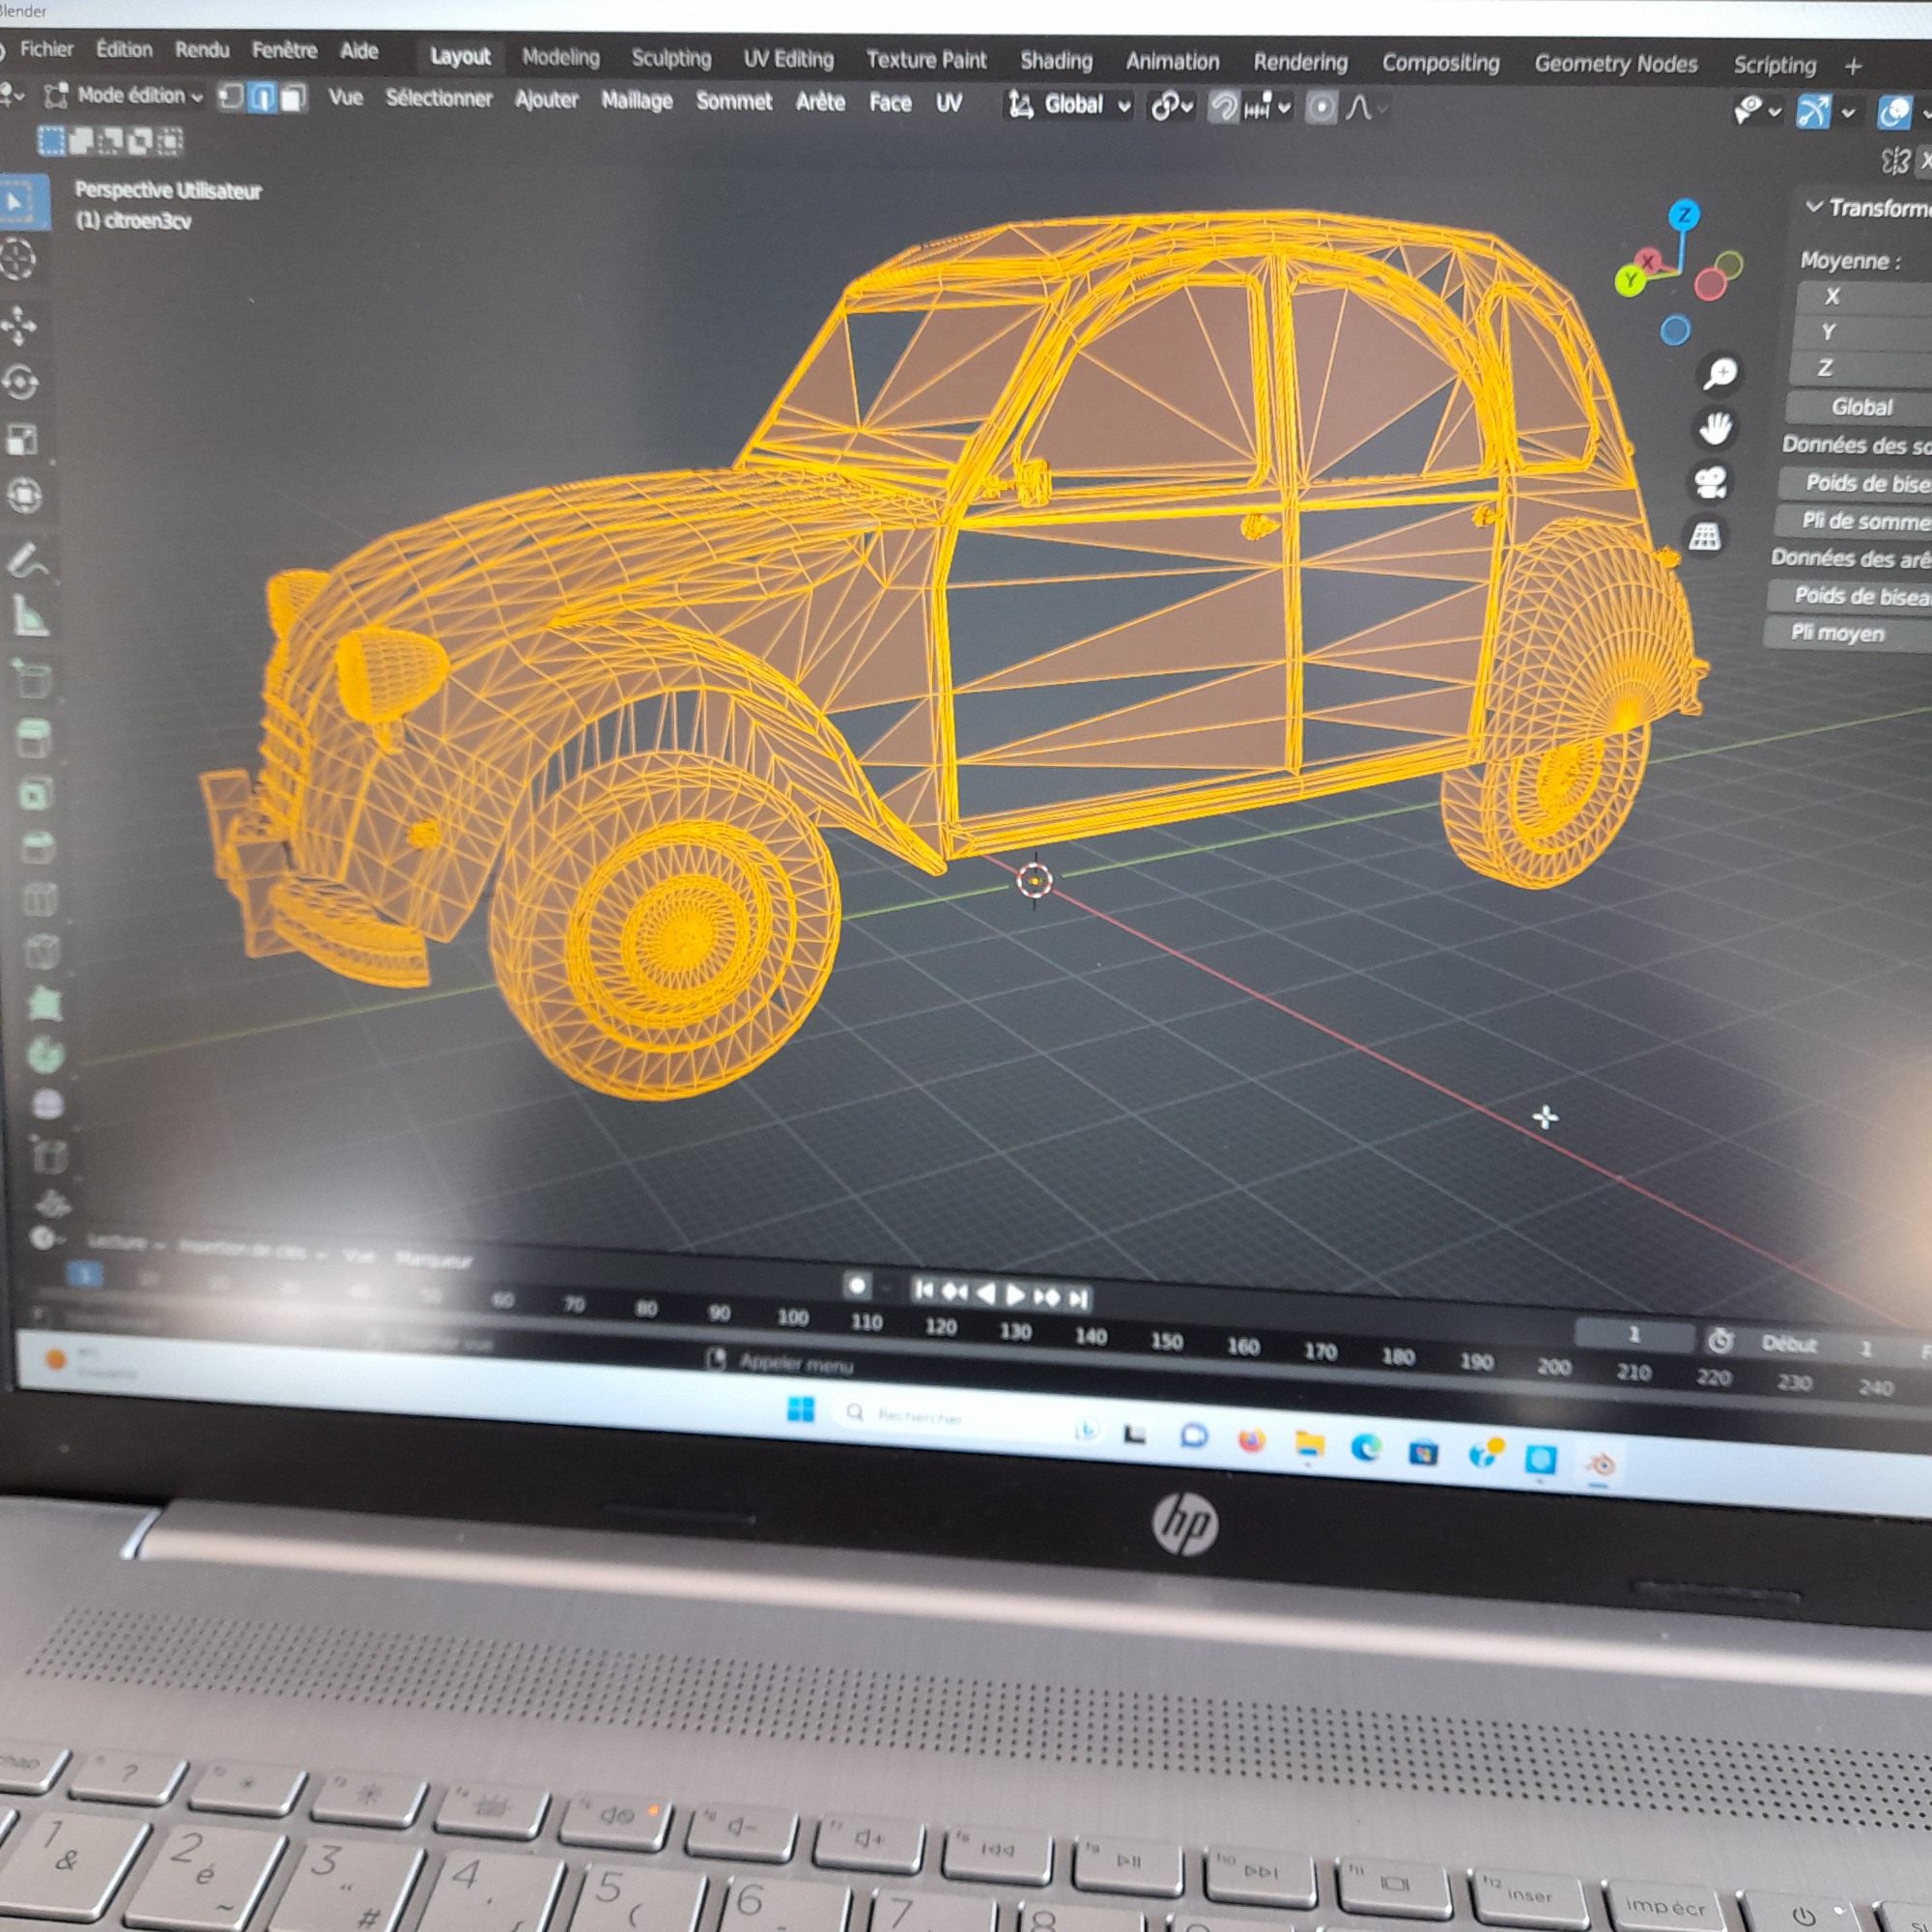Screen dimensions: 1932x1932
Task: Click the viewport zoom magnifier icon
Action: [1720, 374]
